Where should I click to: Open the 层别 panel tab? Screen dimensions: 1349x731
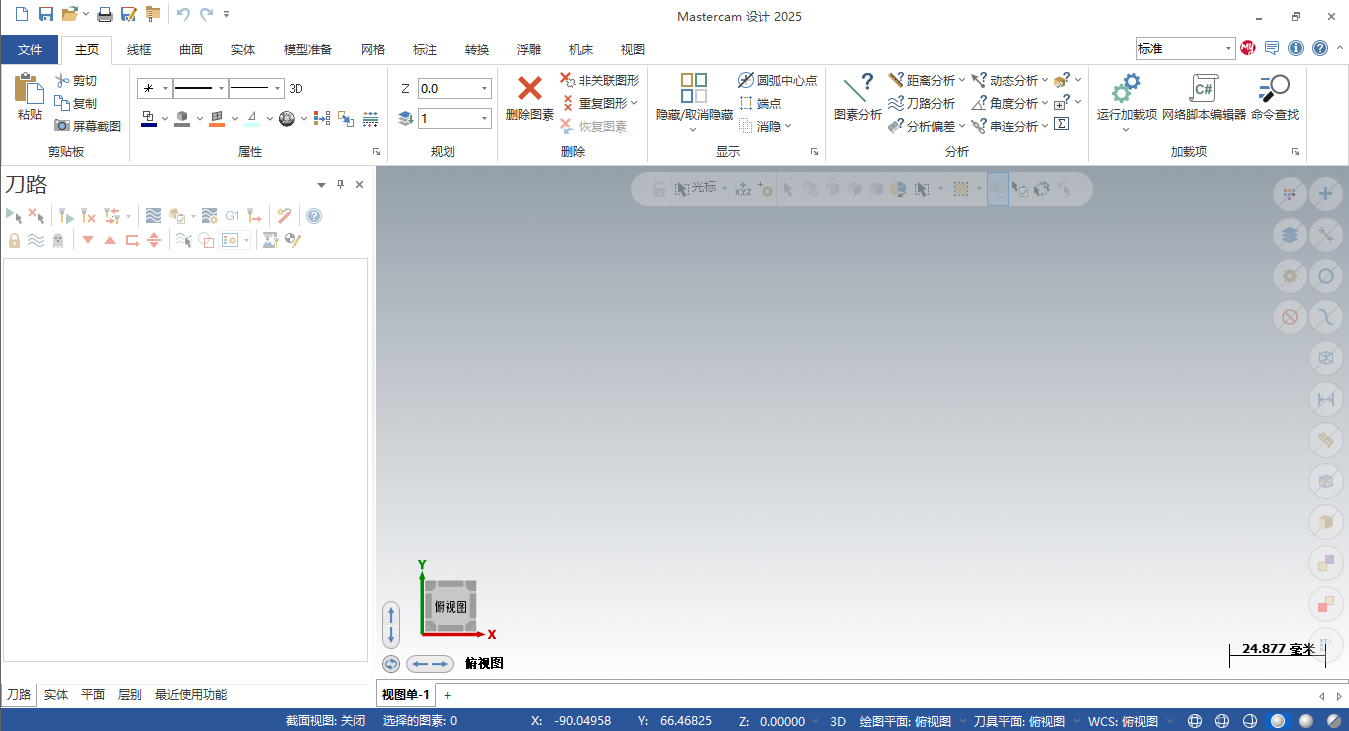[130, 694]
